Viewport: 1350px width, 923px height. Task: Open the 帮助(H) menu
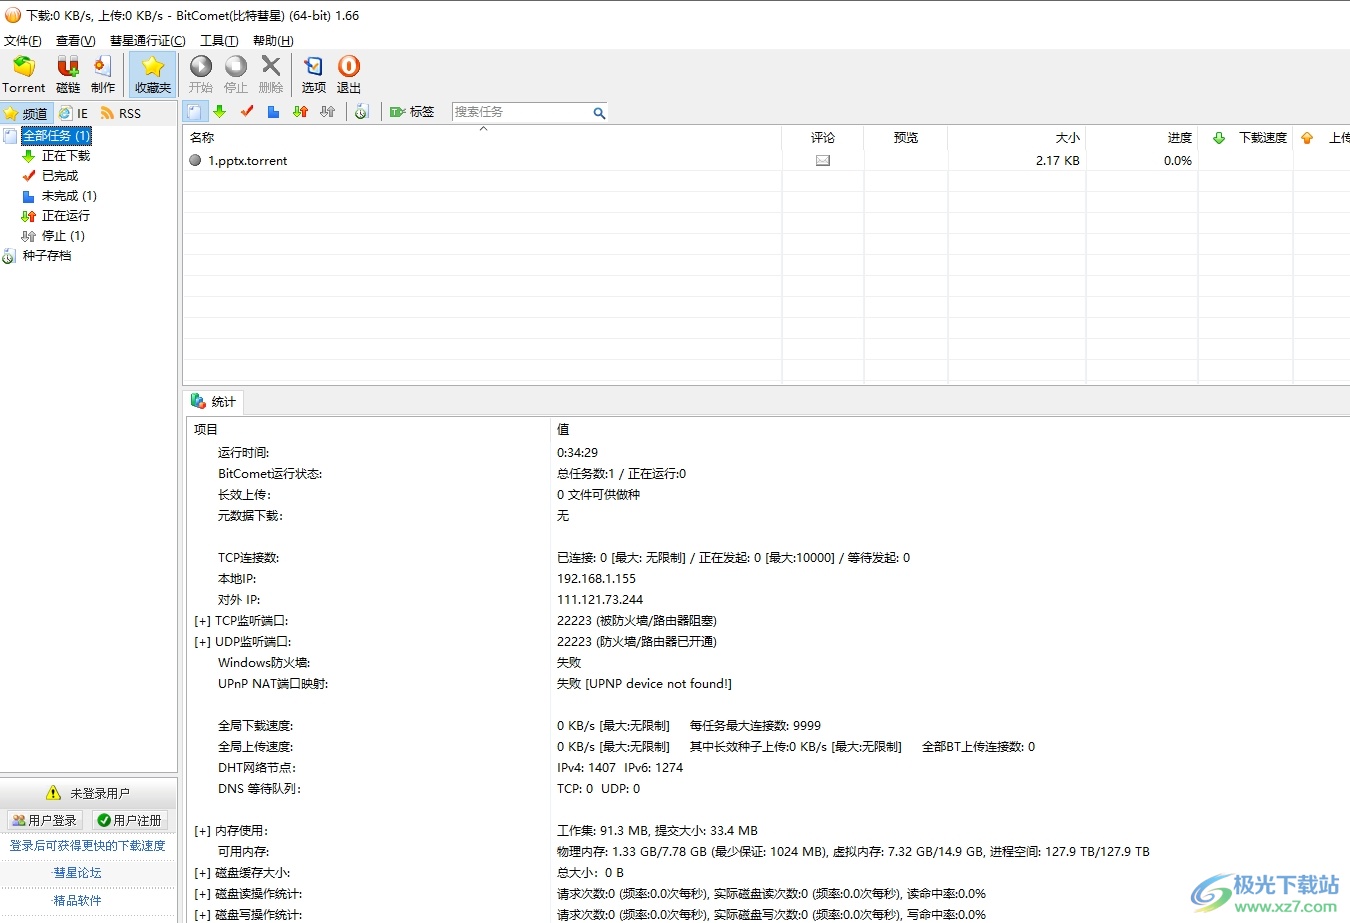(273, 41)
